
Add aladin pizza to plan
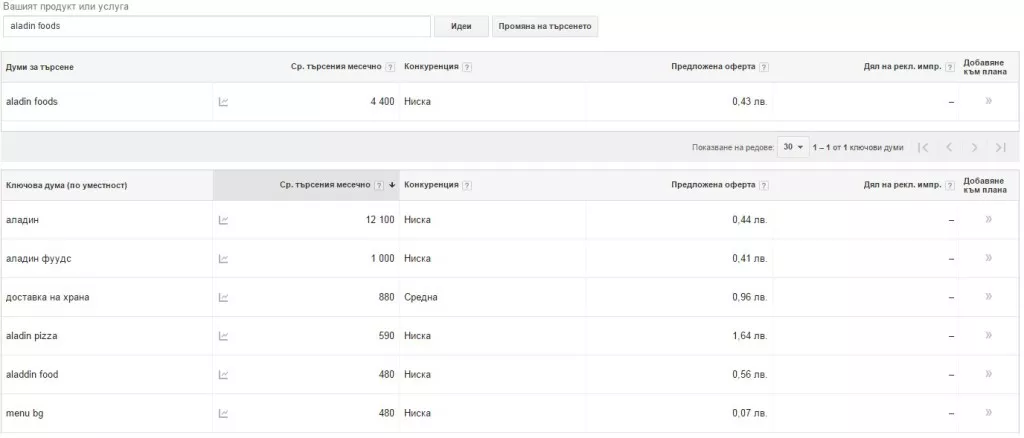pyautogui.click(x=989, y=335)
